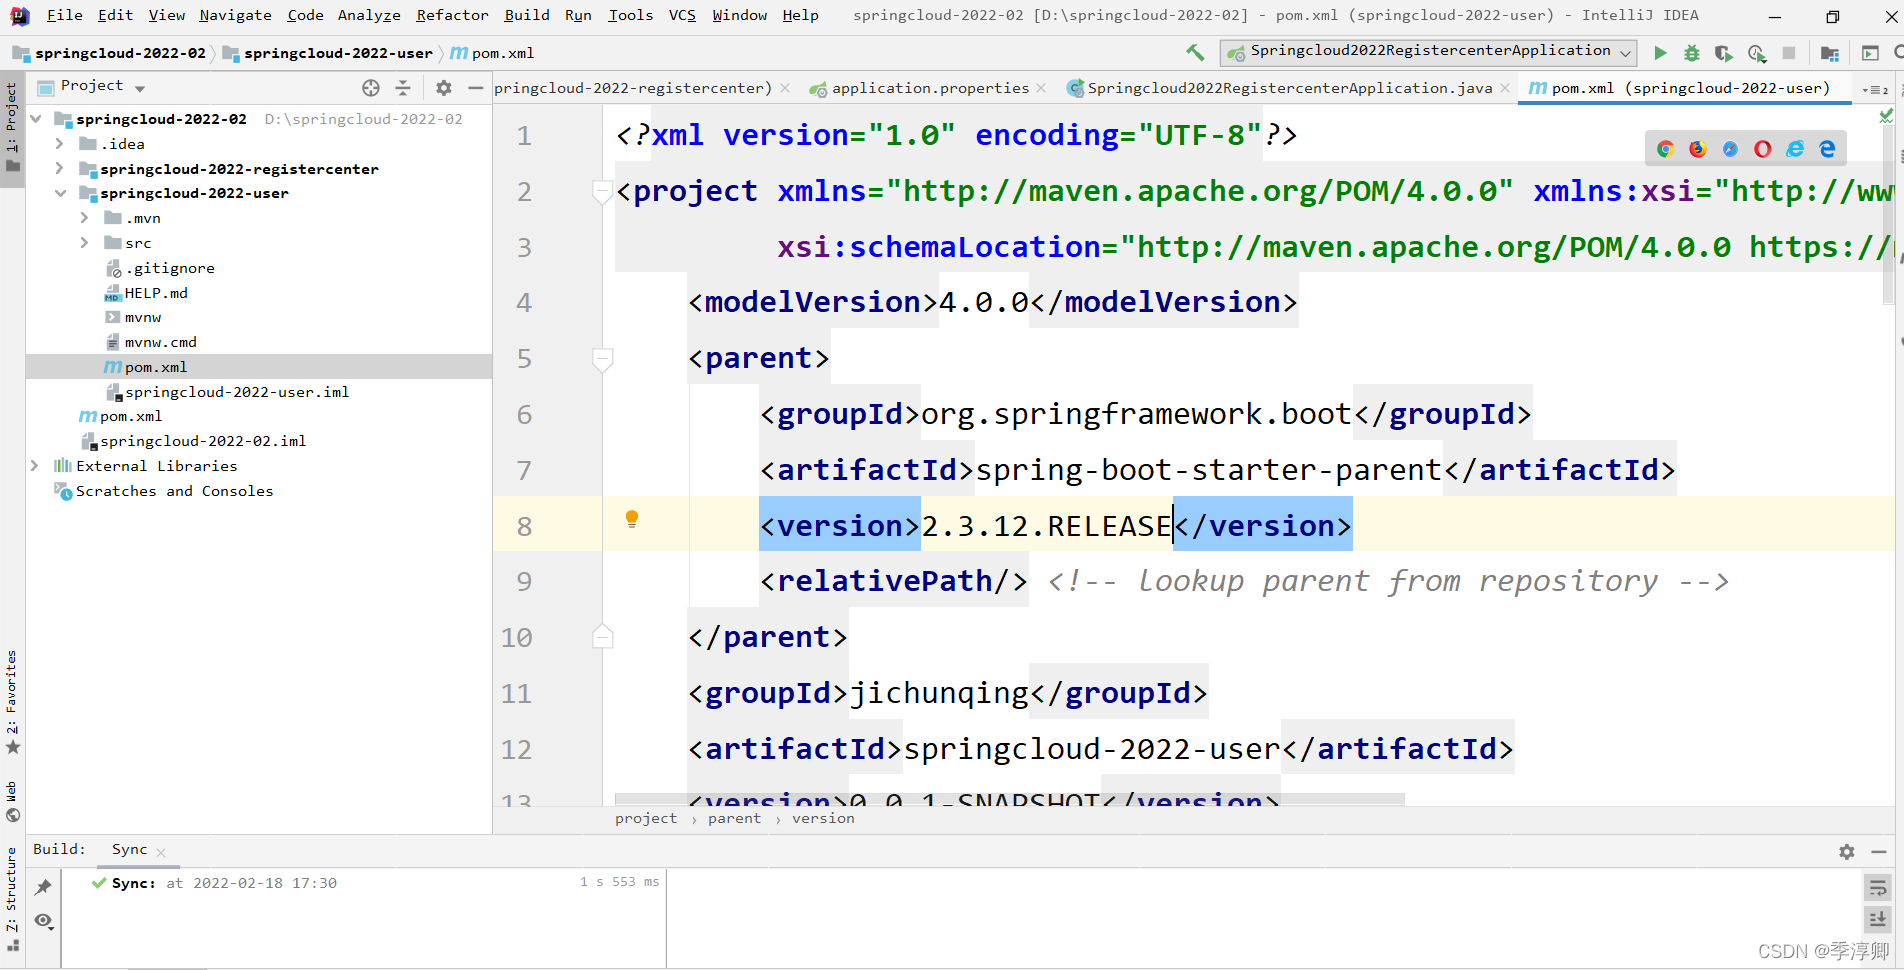The image size is (1904, 970).
Task: Toggle the 1: Project side tool button
Action: tap(12, 128)
